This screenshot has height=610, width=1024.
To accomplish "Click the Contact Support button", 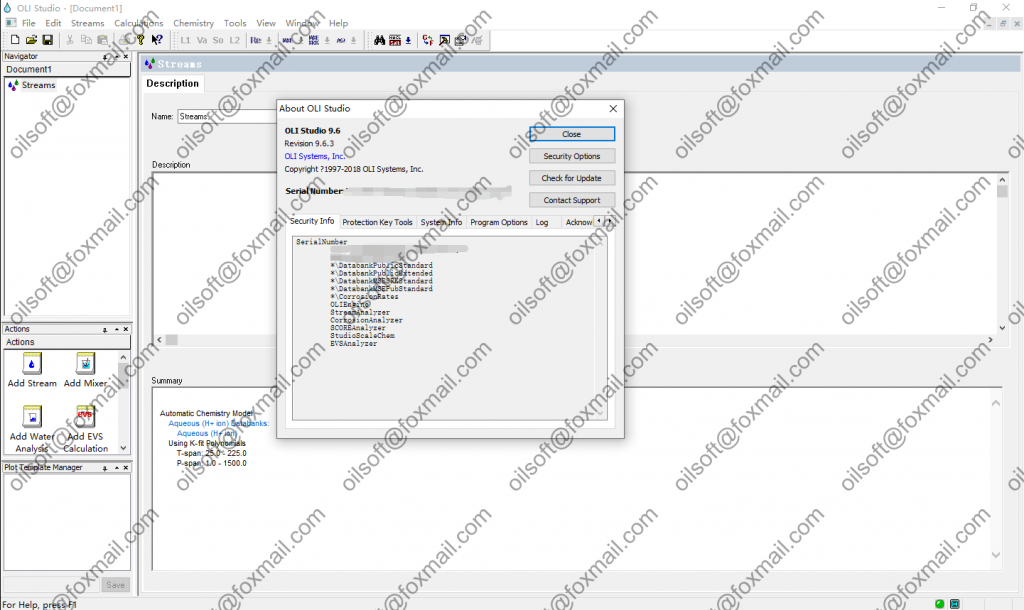I will point(571,201).
